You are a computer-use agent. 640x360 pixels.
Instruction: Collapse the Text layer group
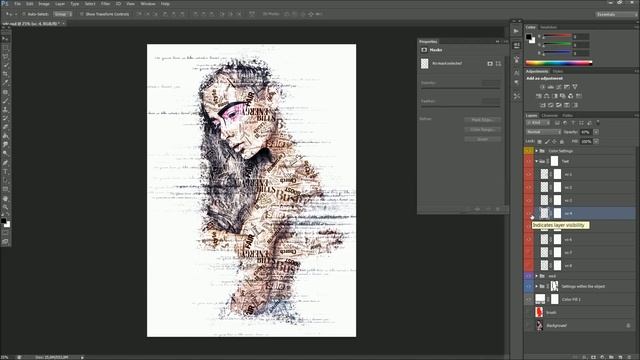(537, 162)
